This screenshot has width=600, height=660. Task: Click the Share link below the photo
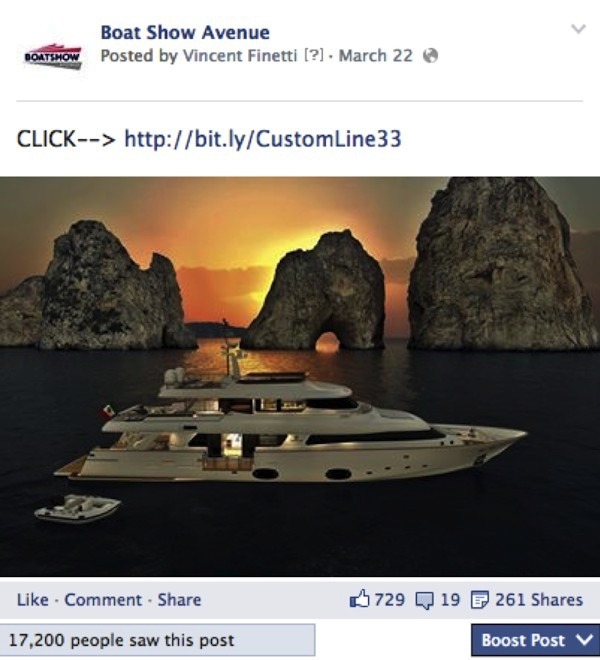(x=179, y=600)
